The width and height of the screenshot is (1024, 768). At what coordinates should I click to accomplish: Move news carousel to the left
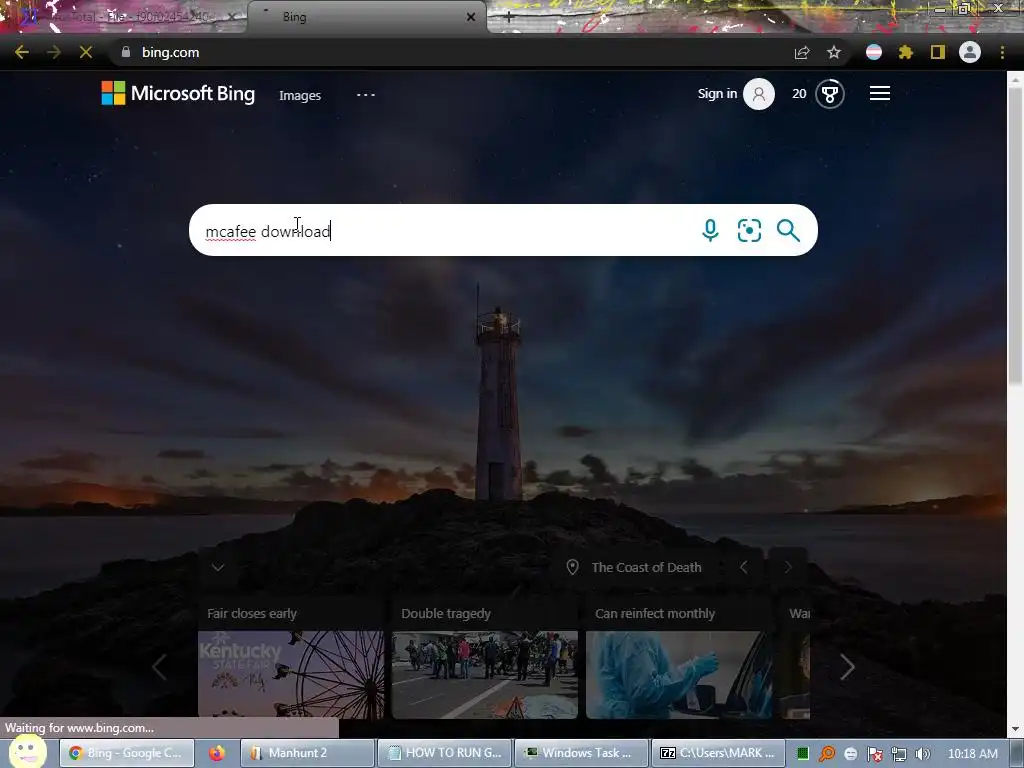point(159,667)
